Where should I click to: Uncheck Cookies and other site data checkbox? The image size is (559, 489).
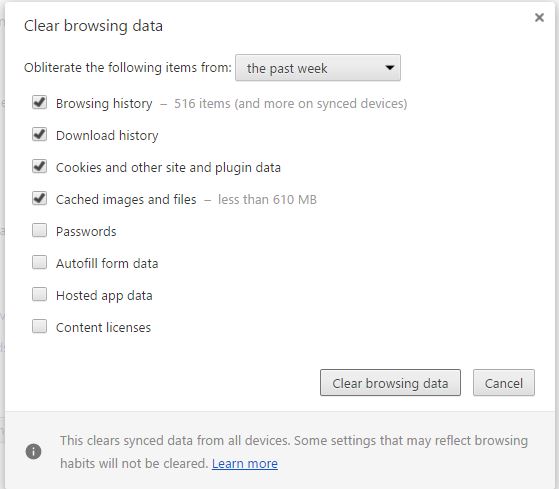pyautogui.click(x=39, y=167)
